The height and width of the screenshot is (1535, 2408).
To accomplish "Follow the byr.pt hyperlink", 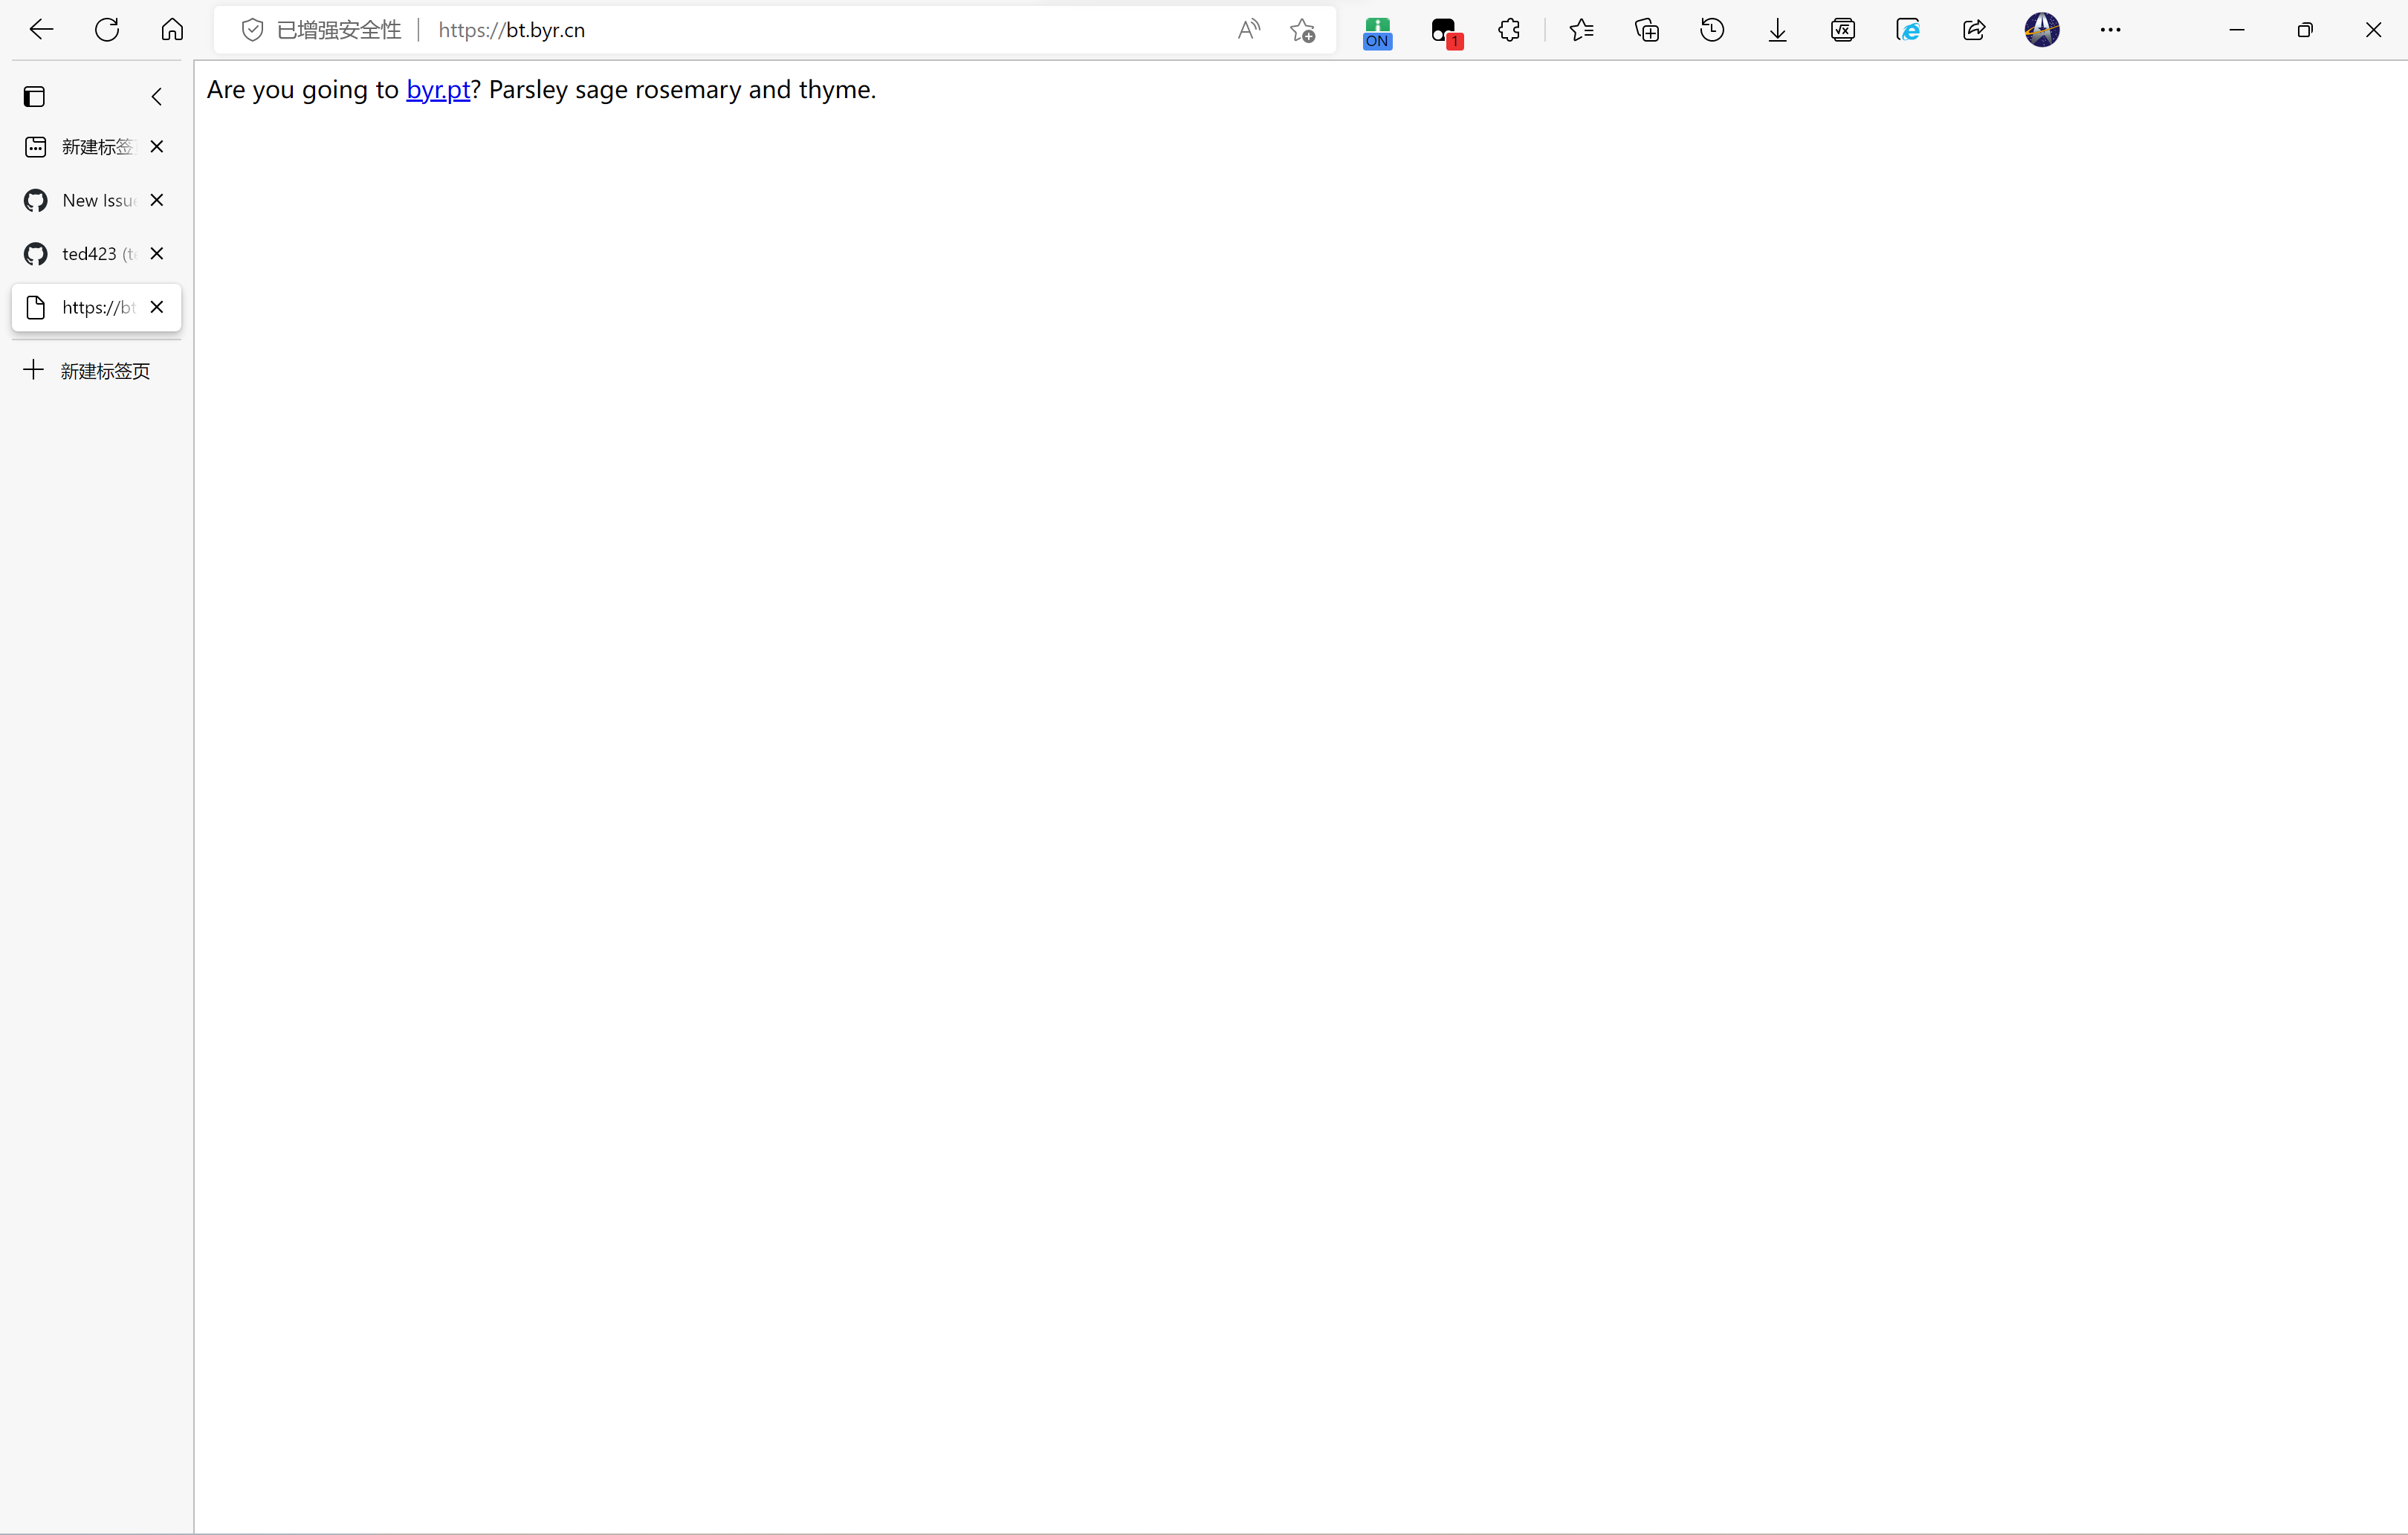I will point(437,90).
